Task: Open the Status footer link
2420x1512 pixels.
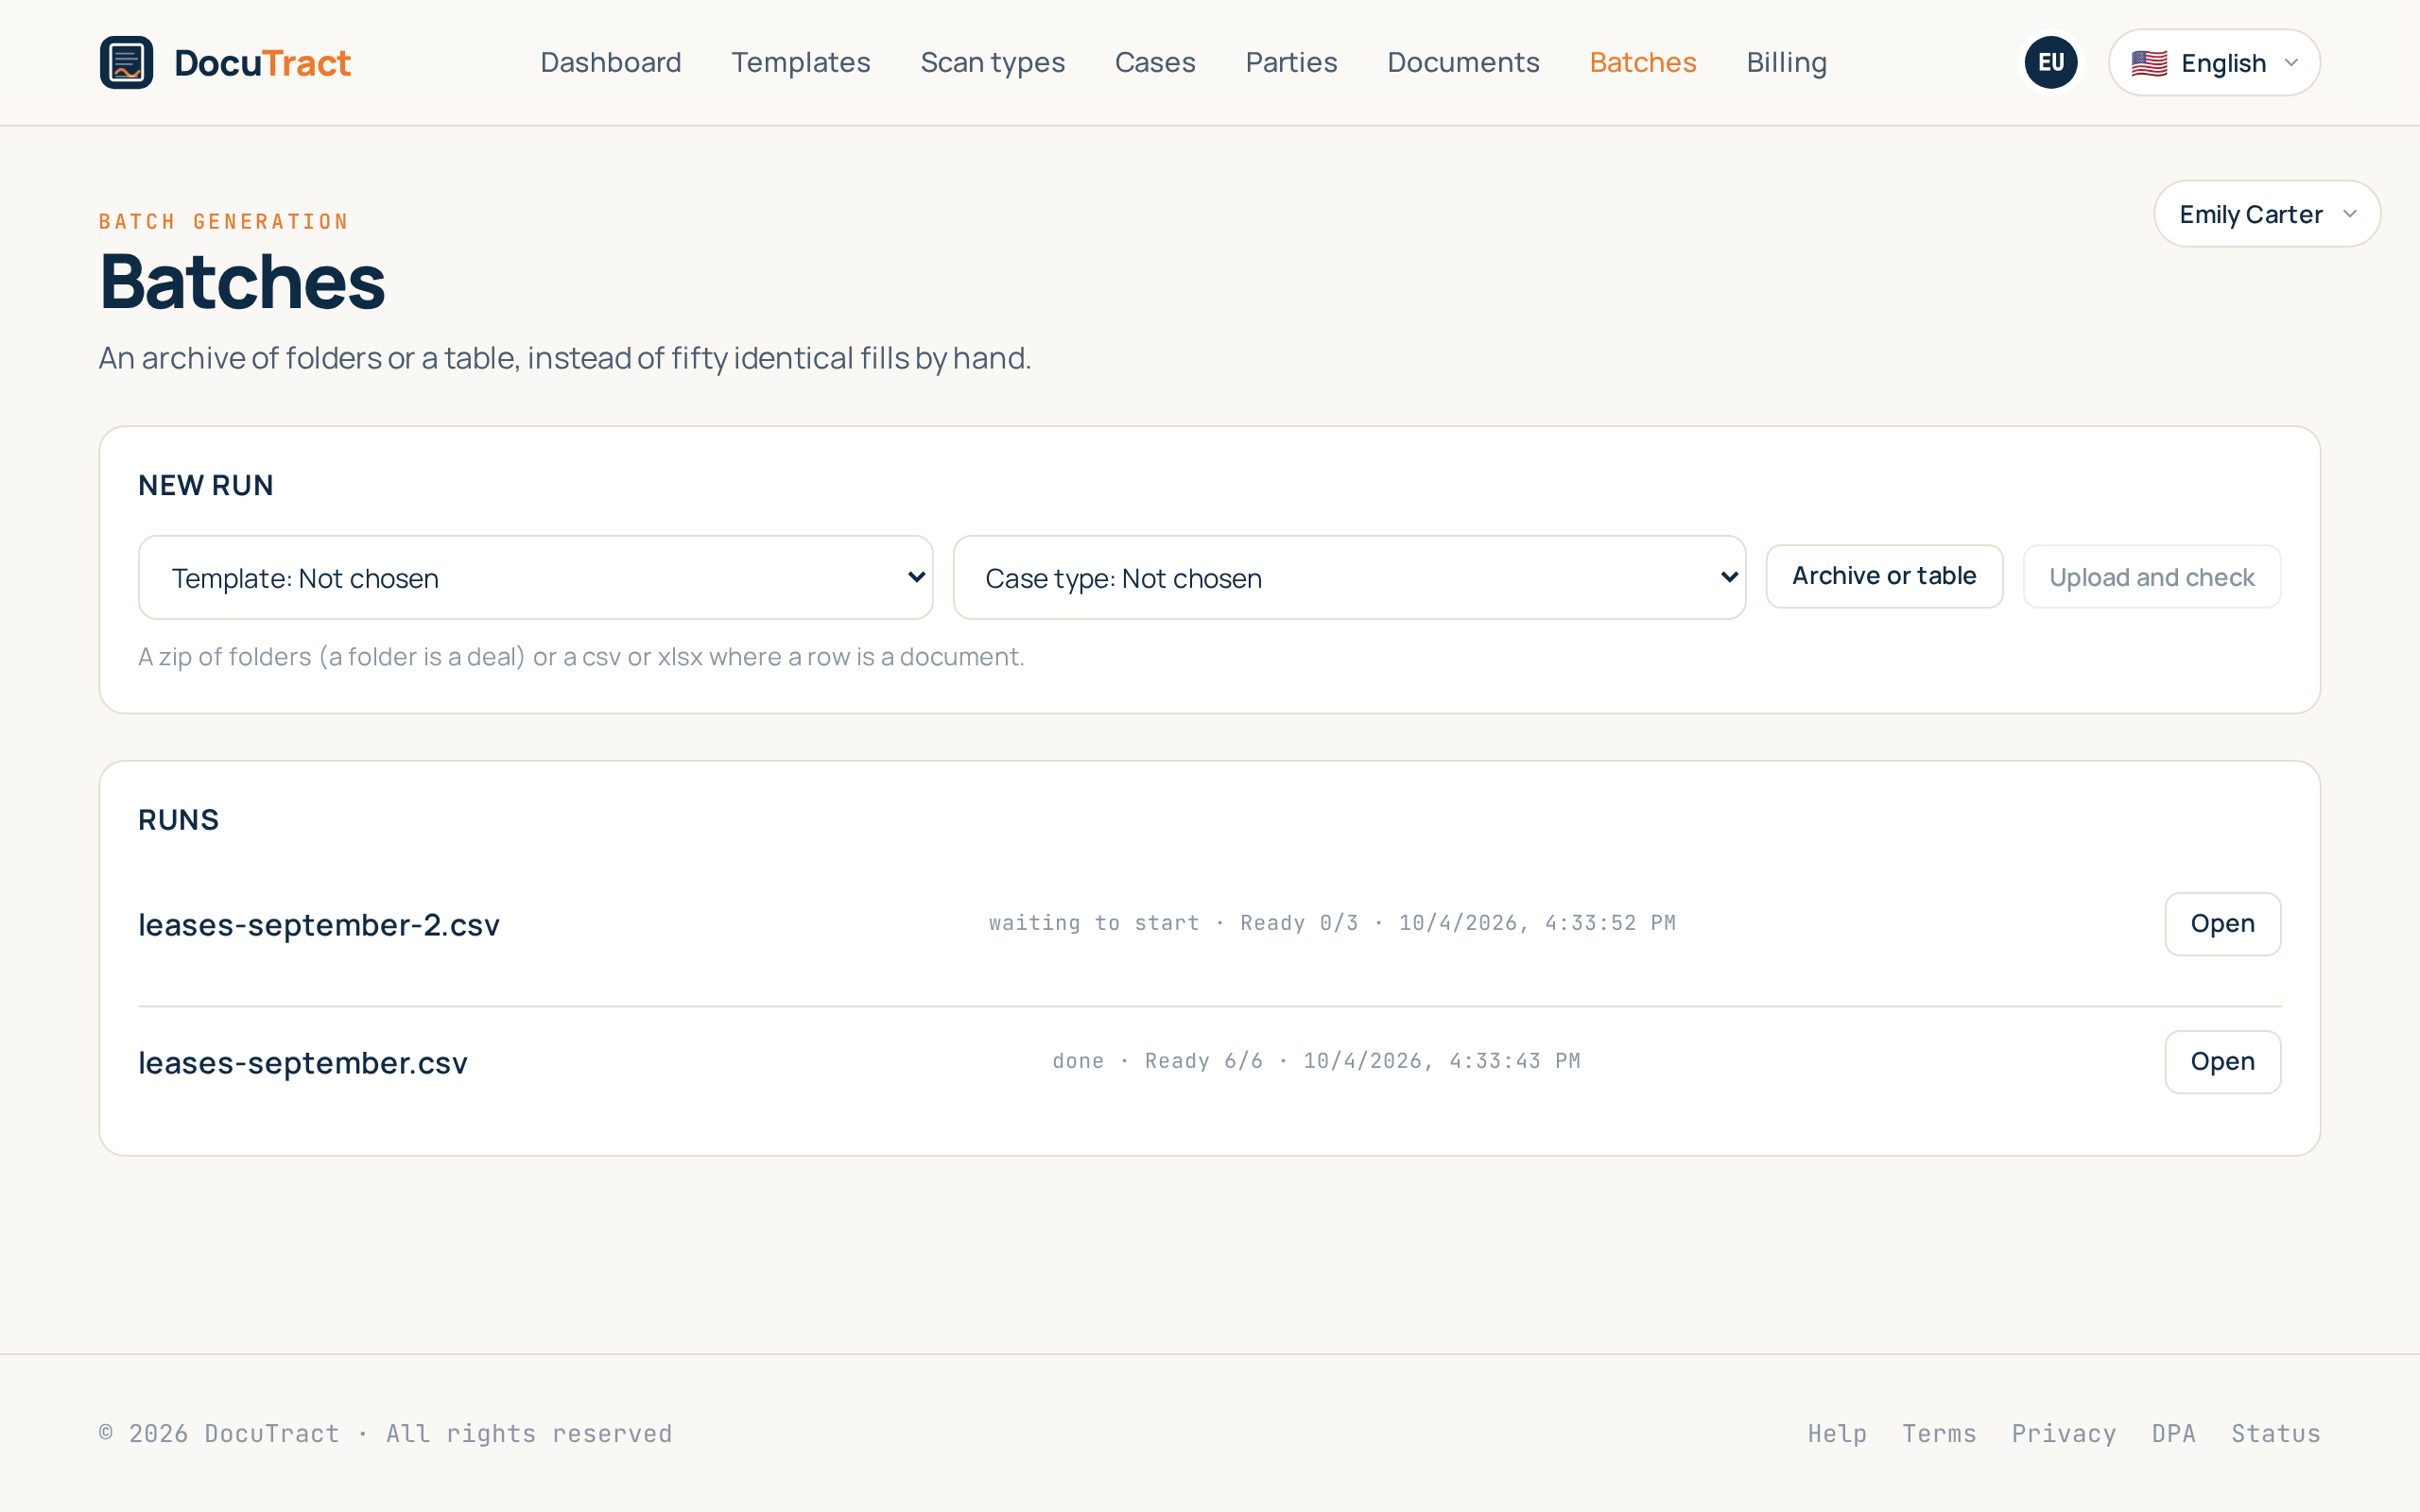Action: click(x=2276, y=1433)
